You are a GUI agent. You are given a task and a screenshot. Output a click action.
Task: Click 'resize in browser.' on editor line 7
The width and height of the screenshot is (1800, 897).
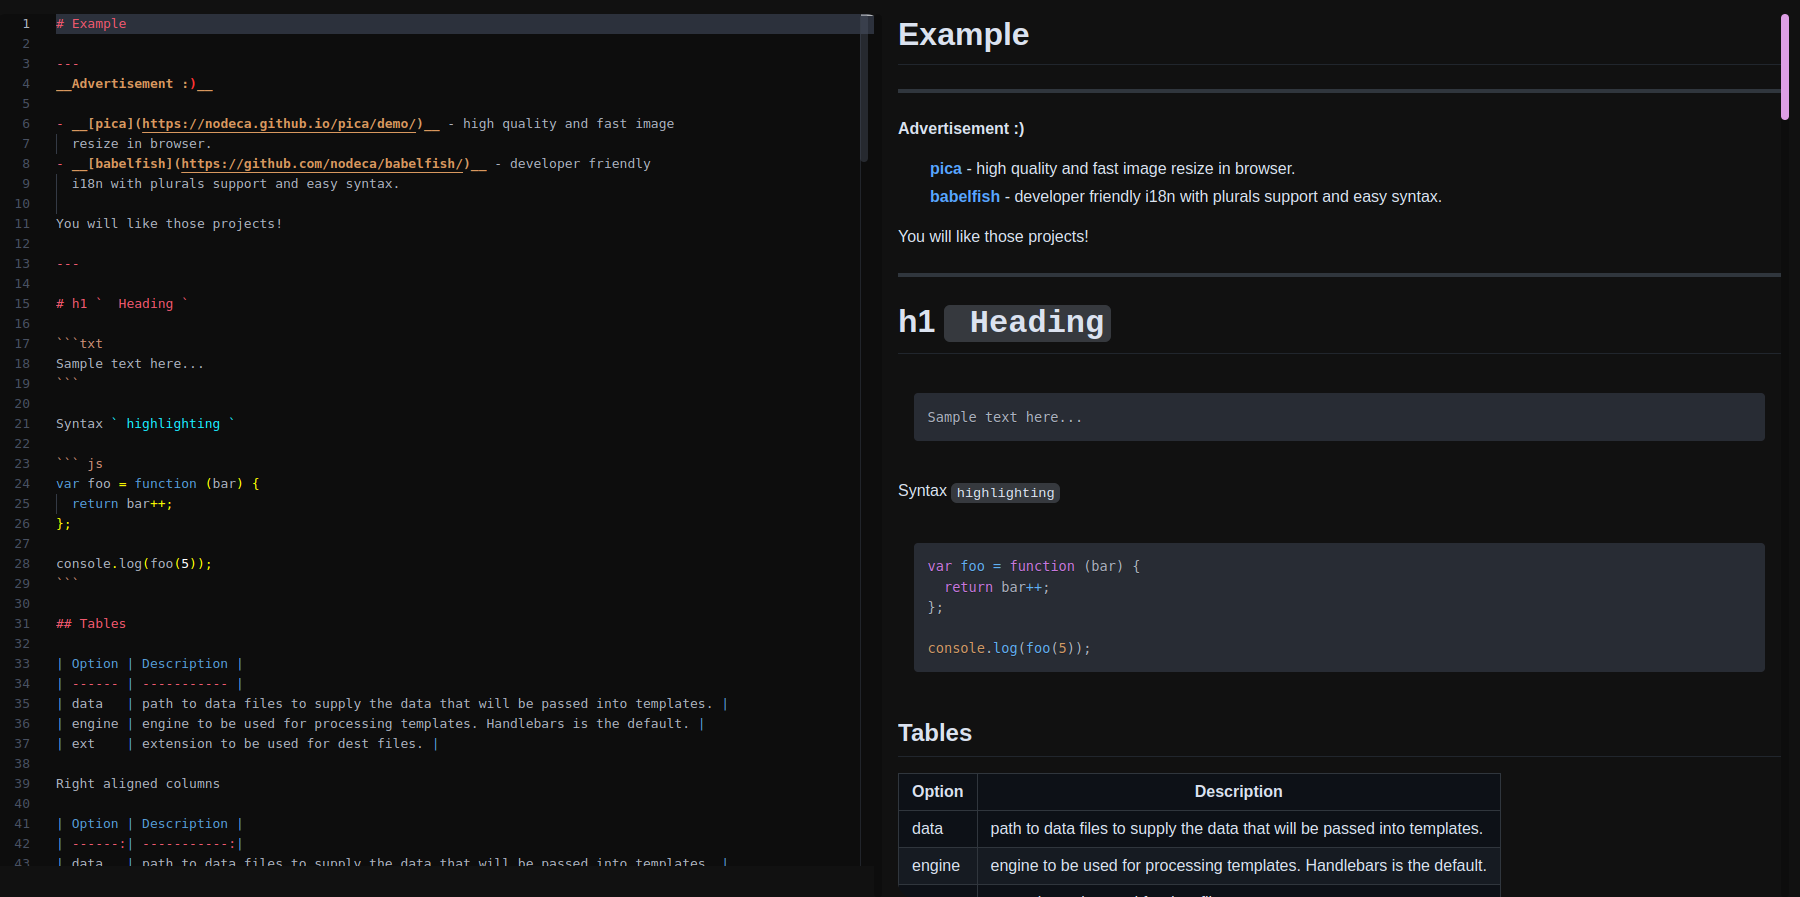pyautogui.click(x=142, y=144)
